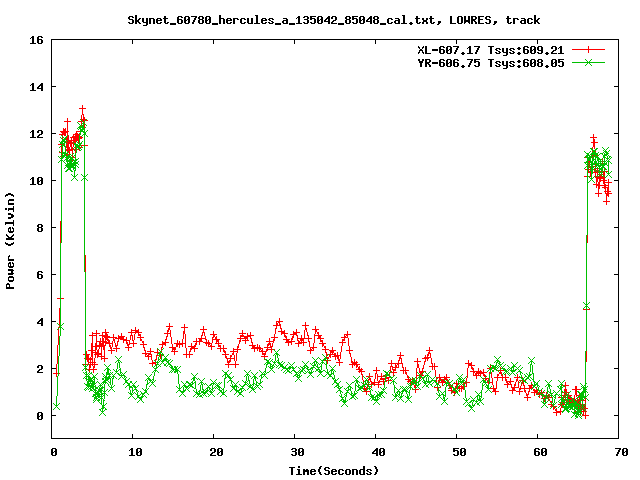The image size is (640, 480).
Task: Click y-axis tick label 6
Action: tap(40, 275)
